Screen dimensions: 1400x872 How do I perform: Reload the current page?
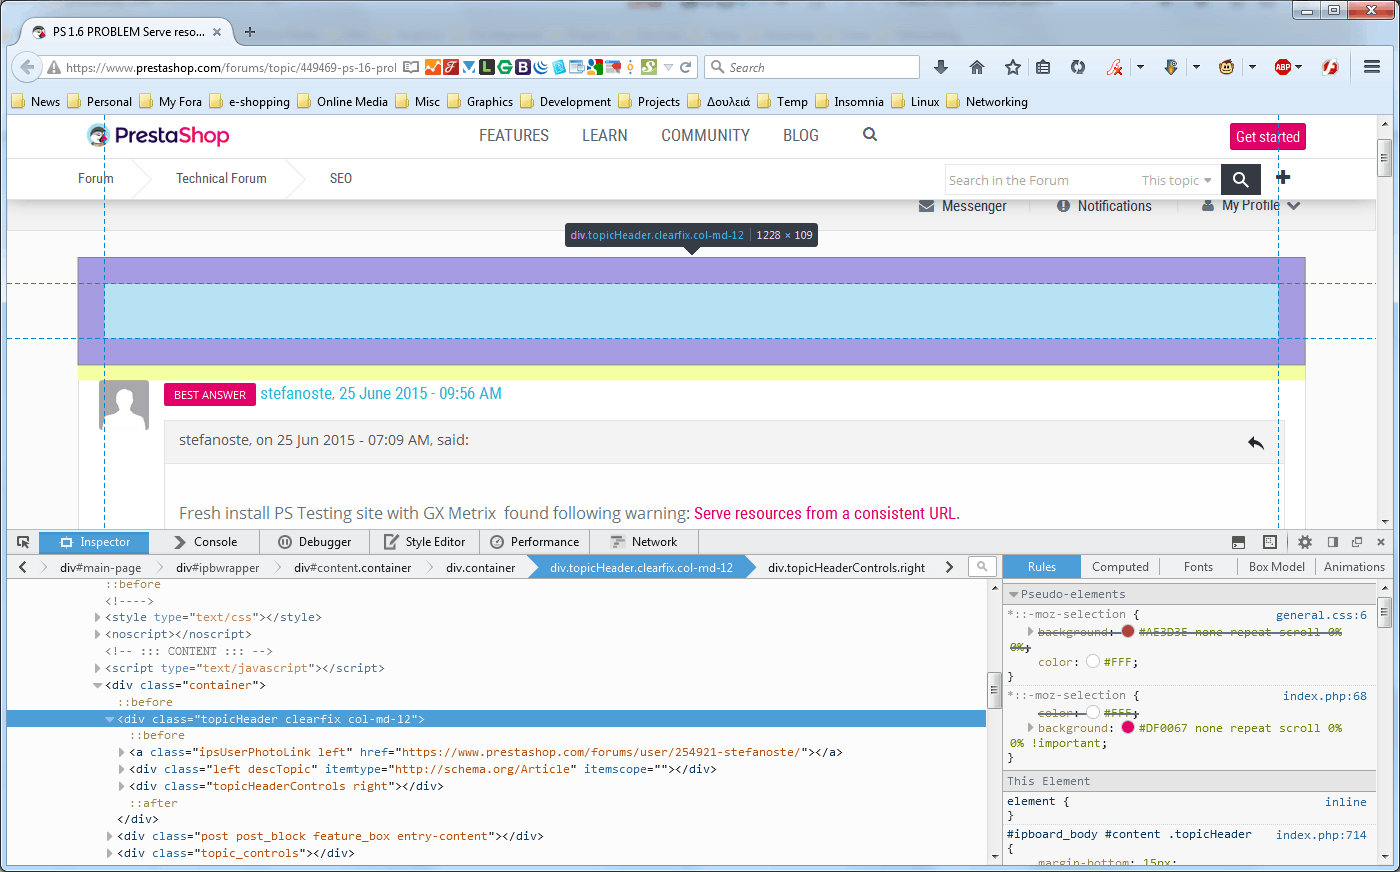(686, 67)
